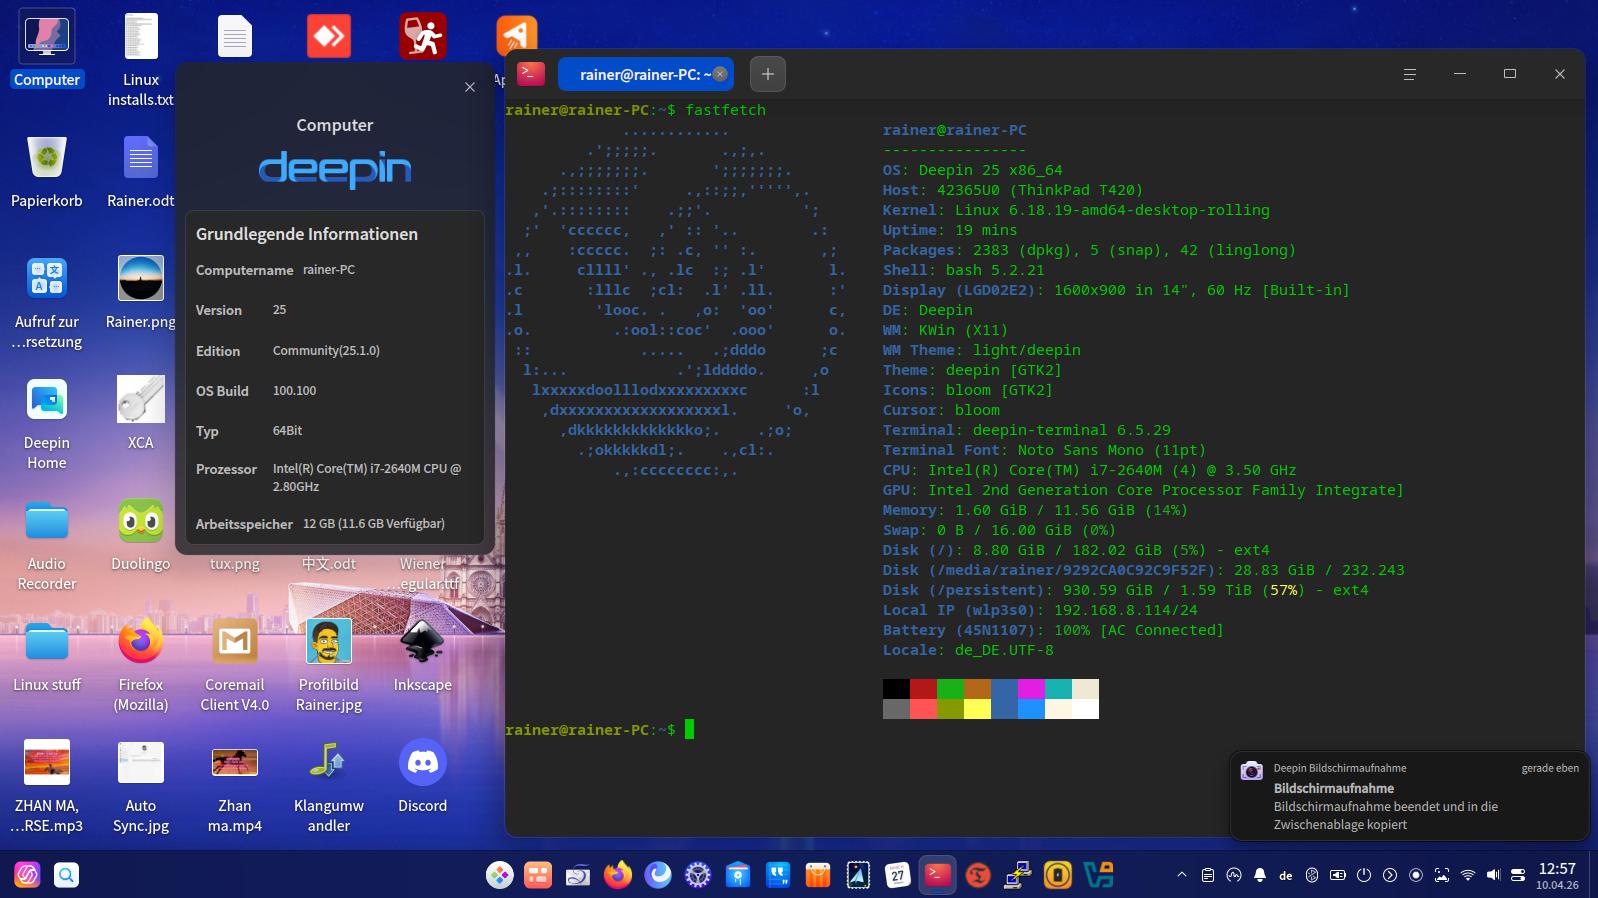The width and height of the screenshot is (1598, 898).
Task: Open the calendar icon in the dock
Action: (897, 875)
